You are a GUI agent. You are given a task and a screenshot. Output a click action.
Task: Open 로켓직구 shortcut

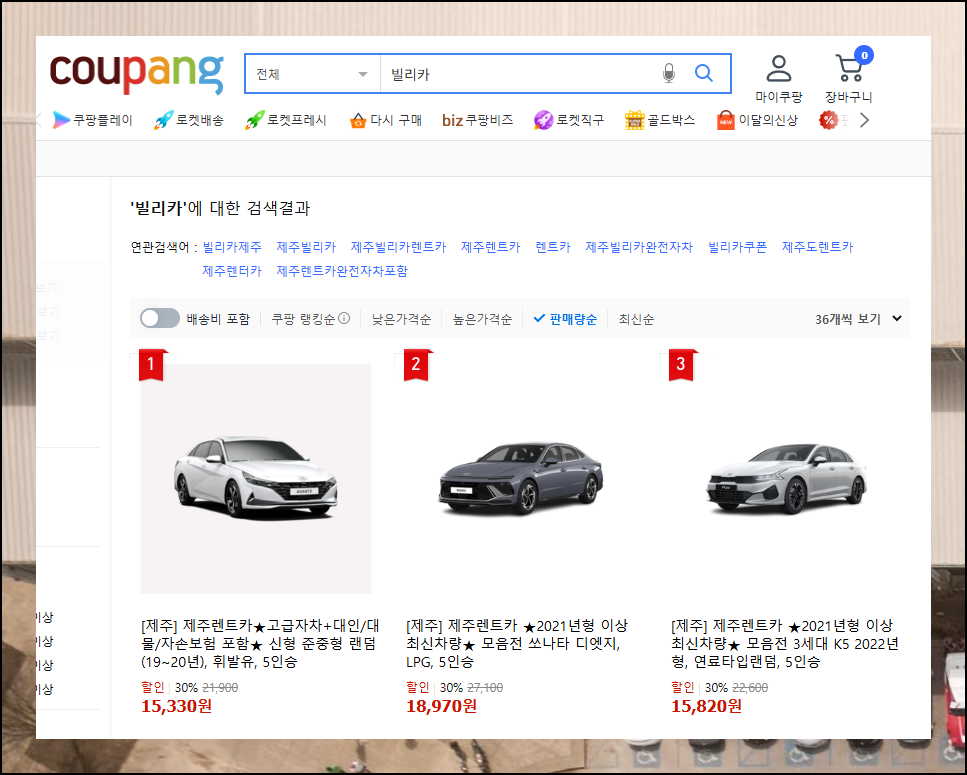click(569, 120)
